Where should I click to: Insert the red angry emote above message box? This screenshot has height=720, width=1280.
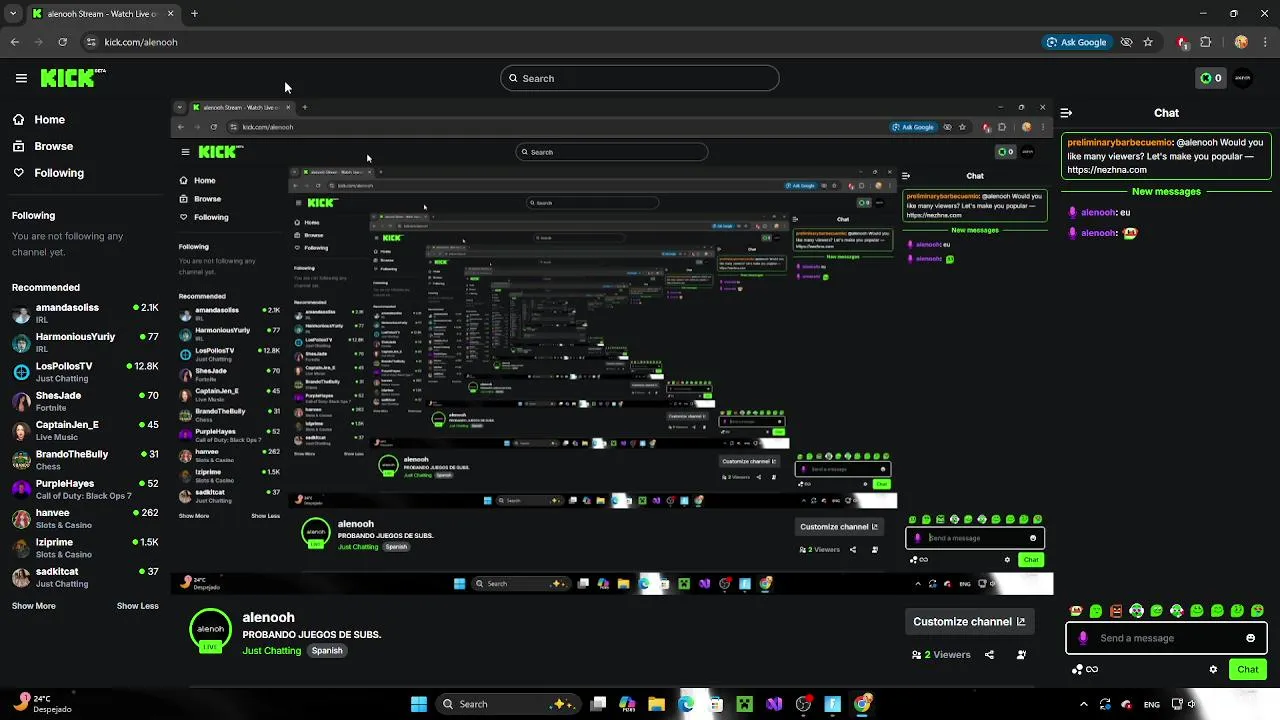(x=1116, y=611)
